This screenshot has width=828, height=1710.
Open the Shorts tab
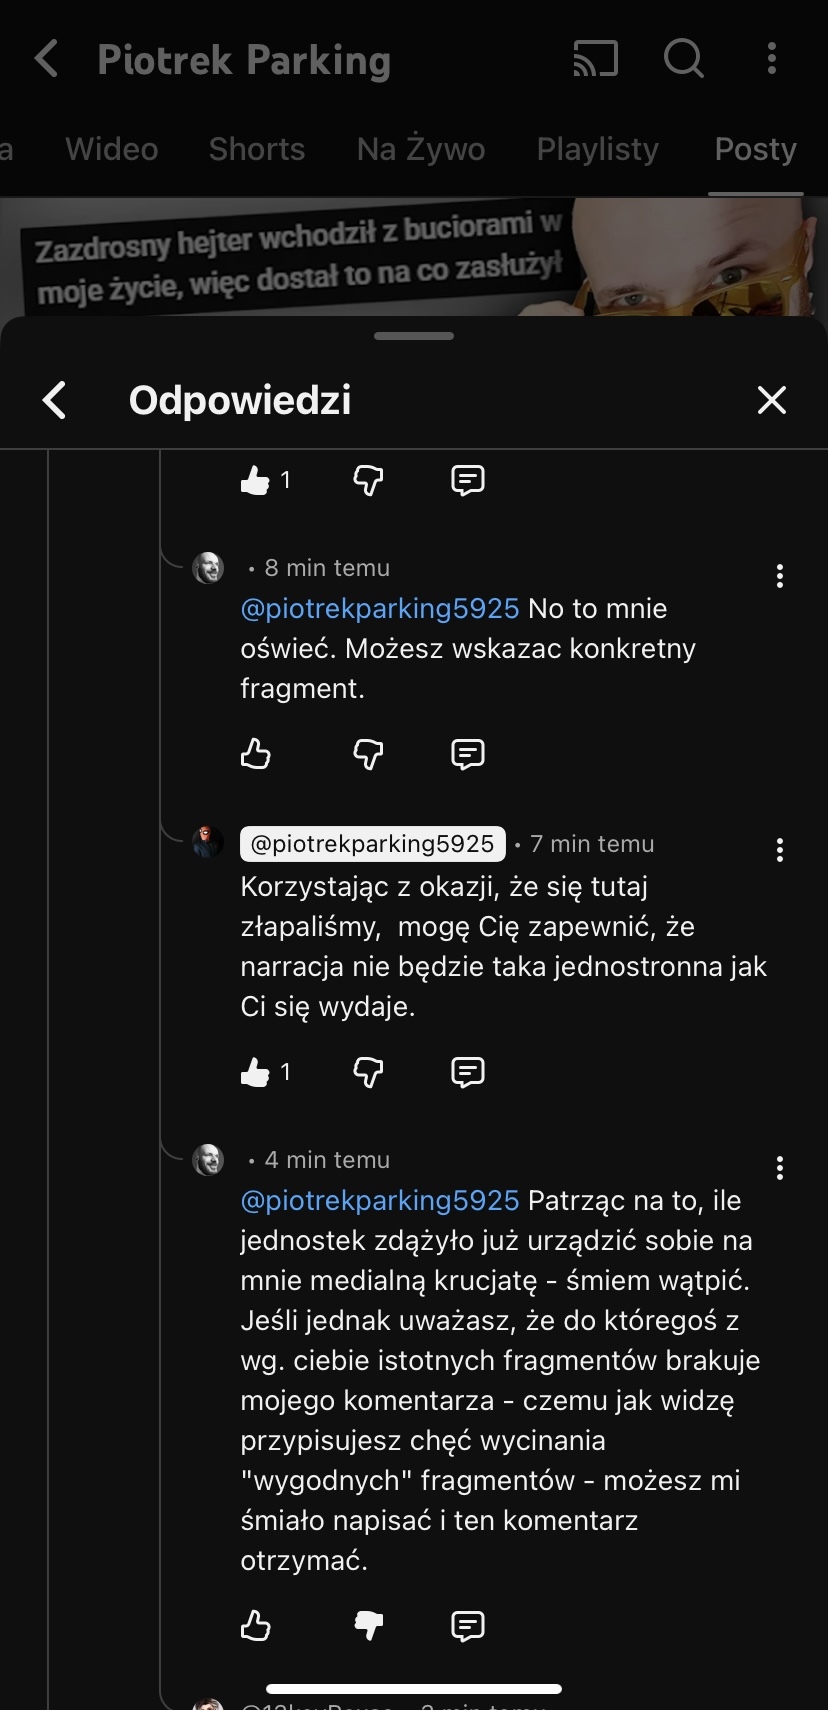[257, 149]
